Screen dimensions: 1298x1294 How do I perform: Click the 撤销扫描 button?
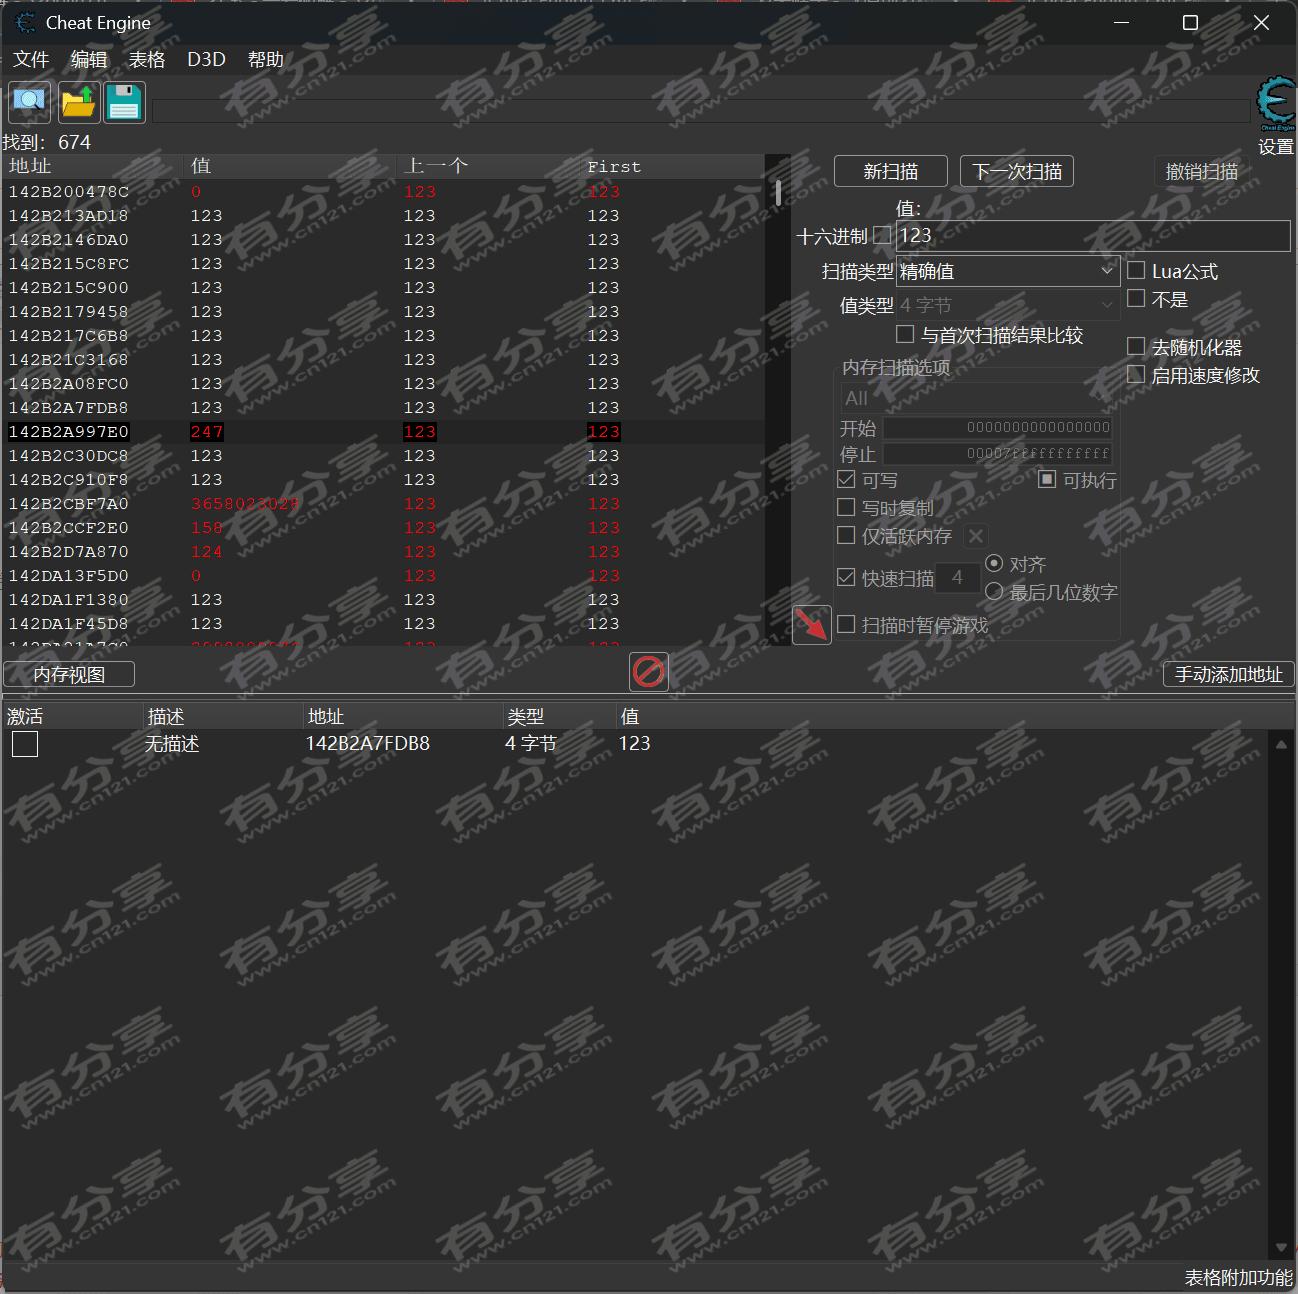click(x=1201, y=171)
